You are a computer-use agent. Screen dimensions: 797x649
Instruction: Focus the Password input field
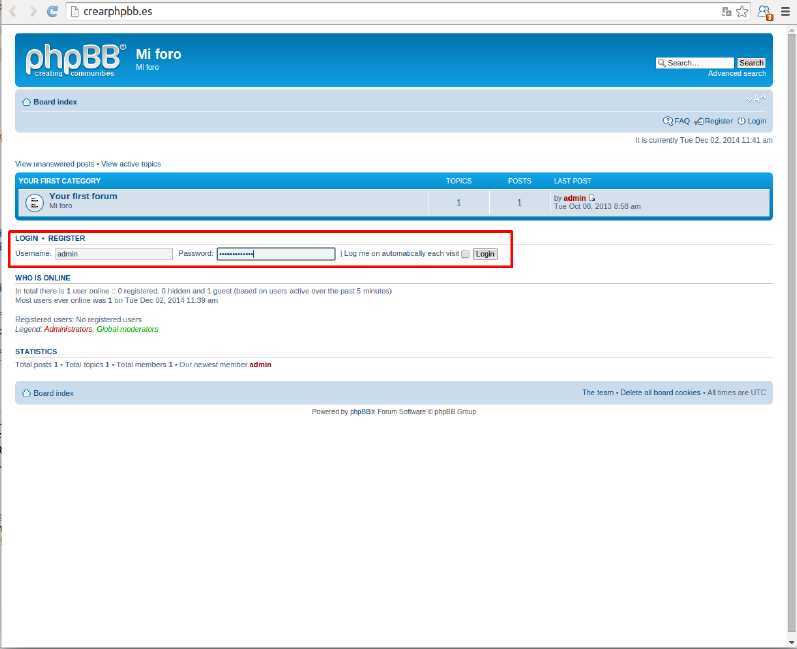pyautogui.click(x=276, y=254)
